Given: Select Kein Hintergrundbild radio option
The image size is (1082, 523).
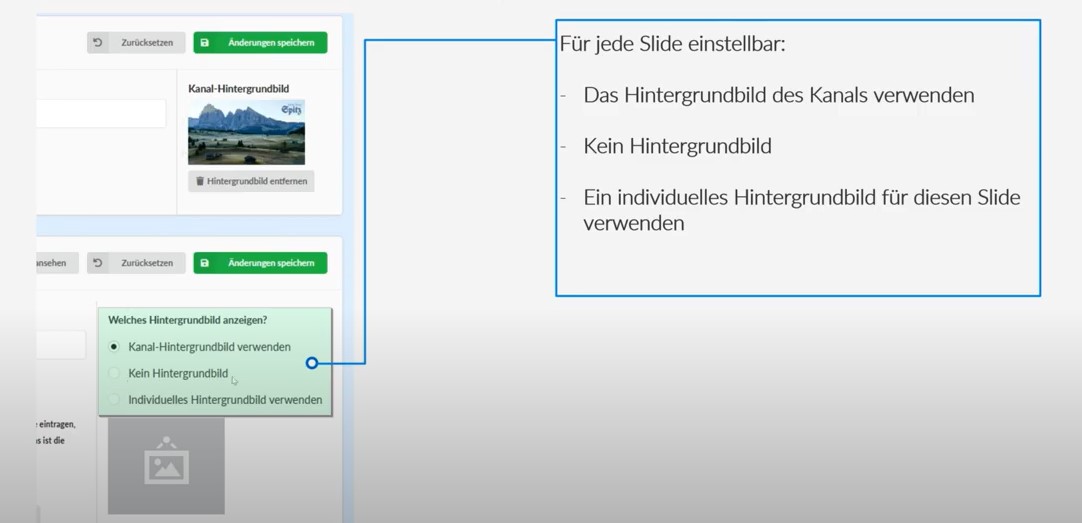Looking at the screenshot, I should tap(115, 373).
